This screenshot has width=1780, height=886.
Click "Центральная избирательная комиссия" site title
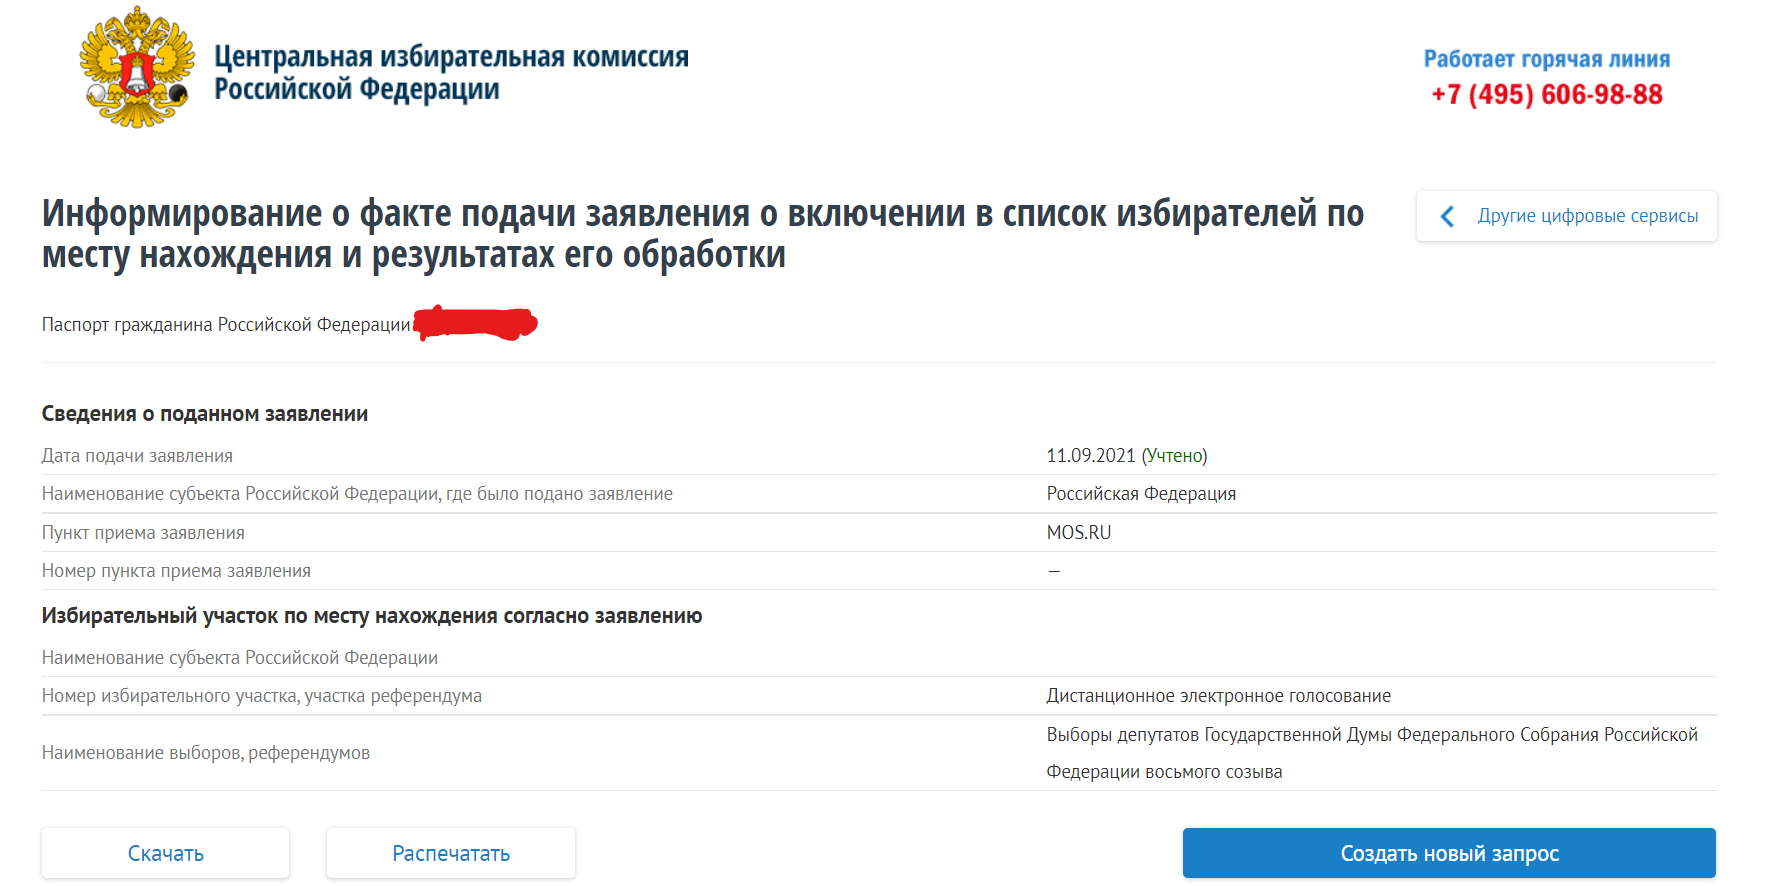pos(451,57)
